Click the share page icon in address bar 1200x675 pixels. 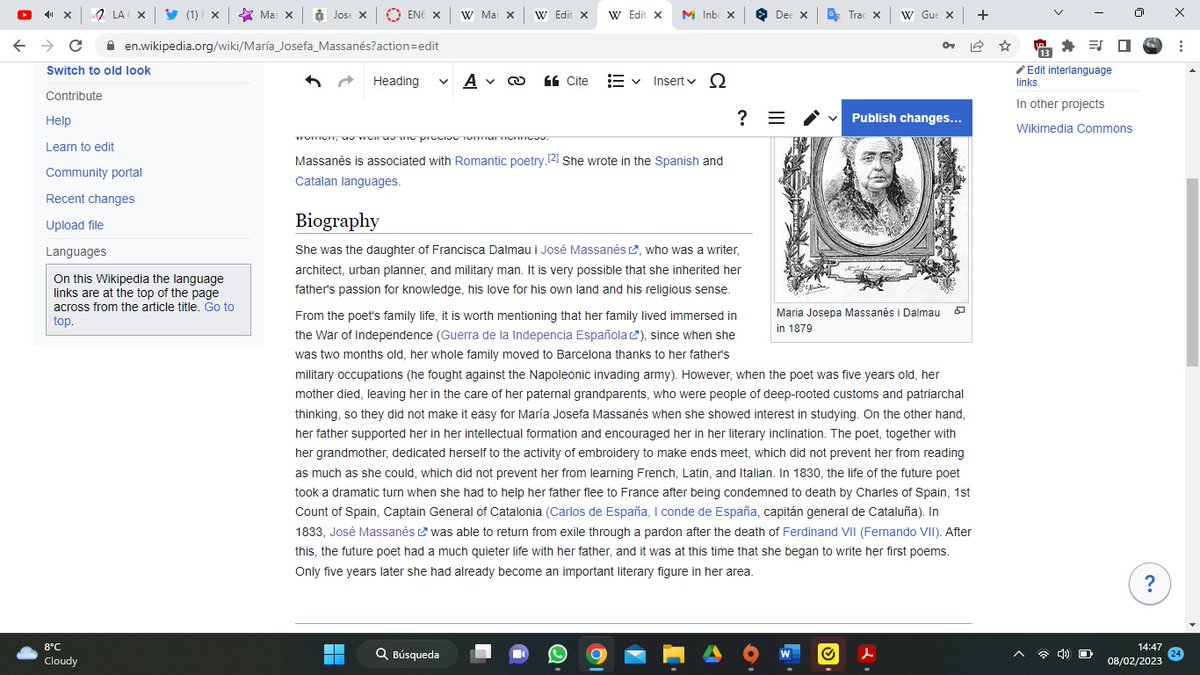point(977,46)
